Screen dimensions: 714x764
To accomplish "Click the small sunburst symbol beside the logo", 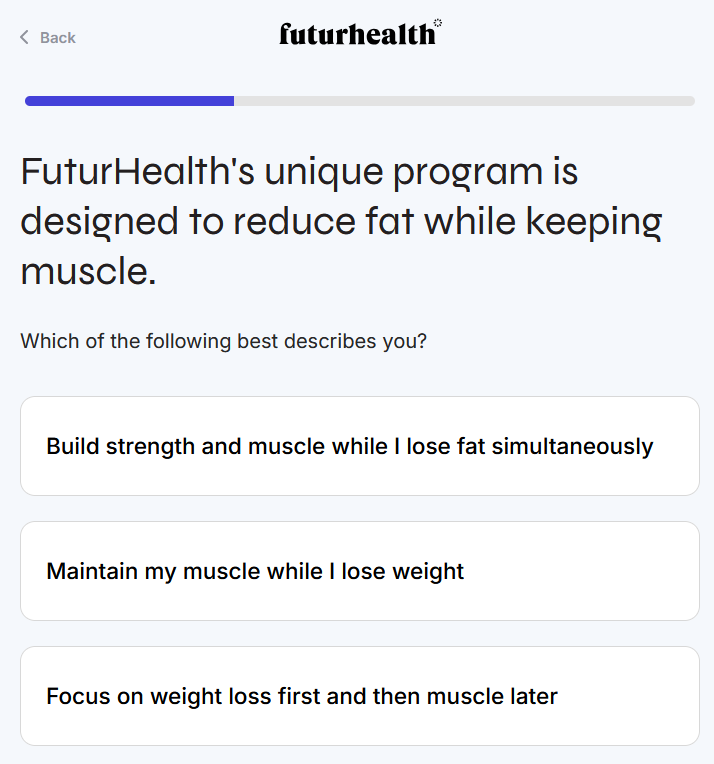I will (x=438, y=22).
